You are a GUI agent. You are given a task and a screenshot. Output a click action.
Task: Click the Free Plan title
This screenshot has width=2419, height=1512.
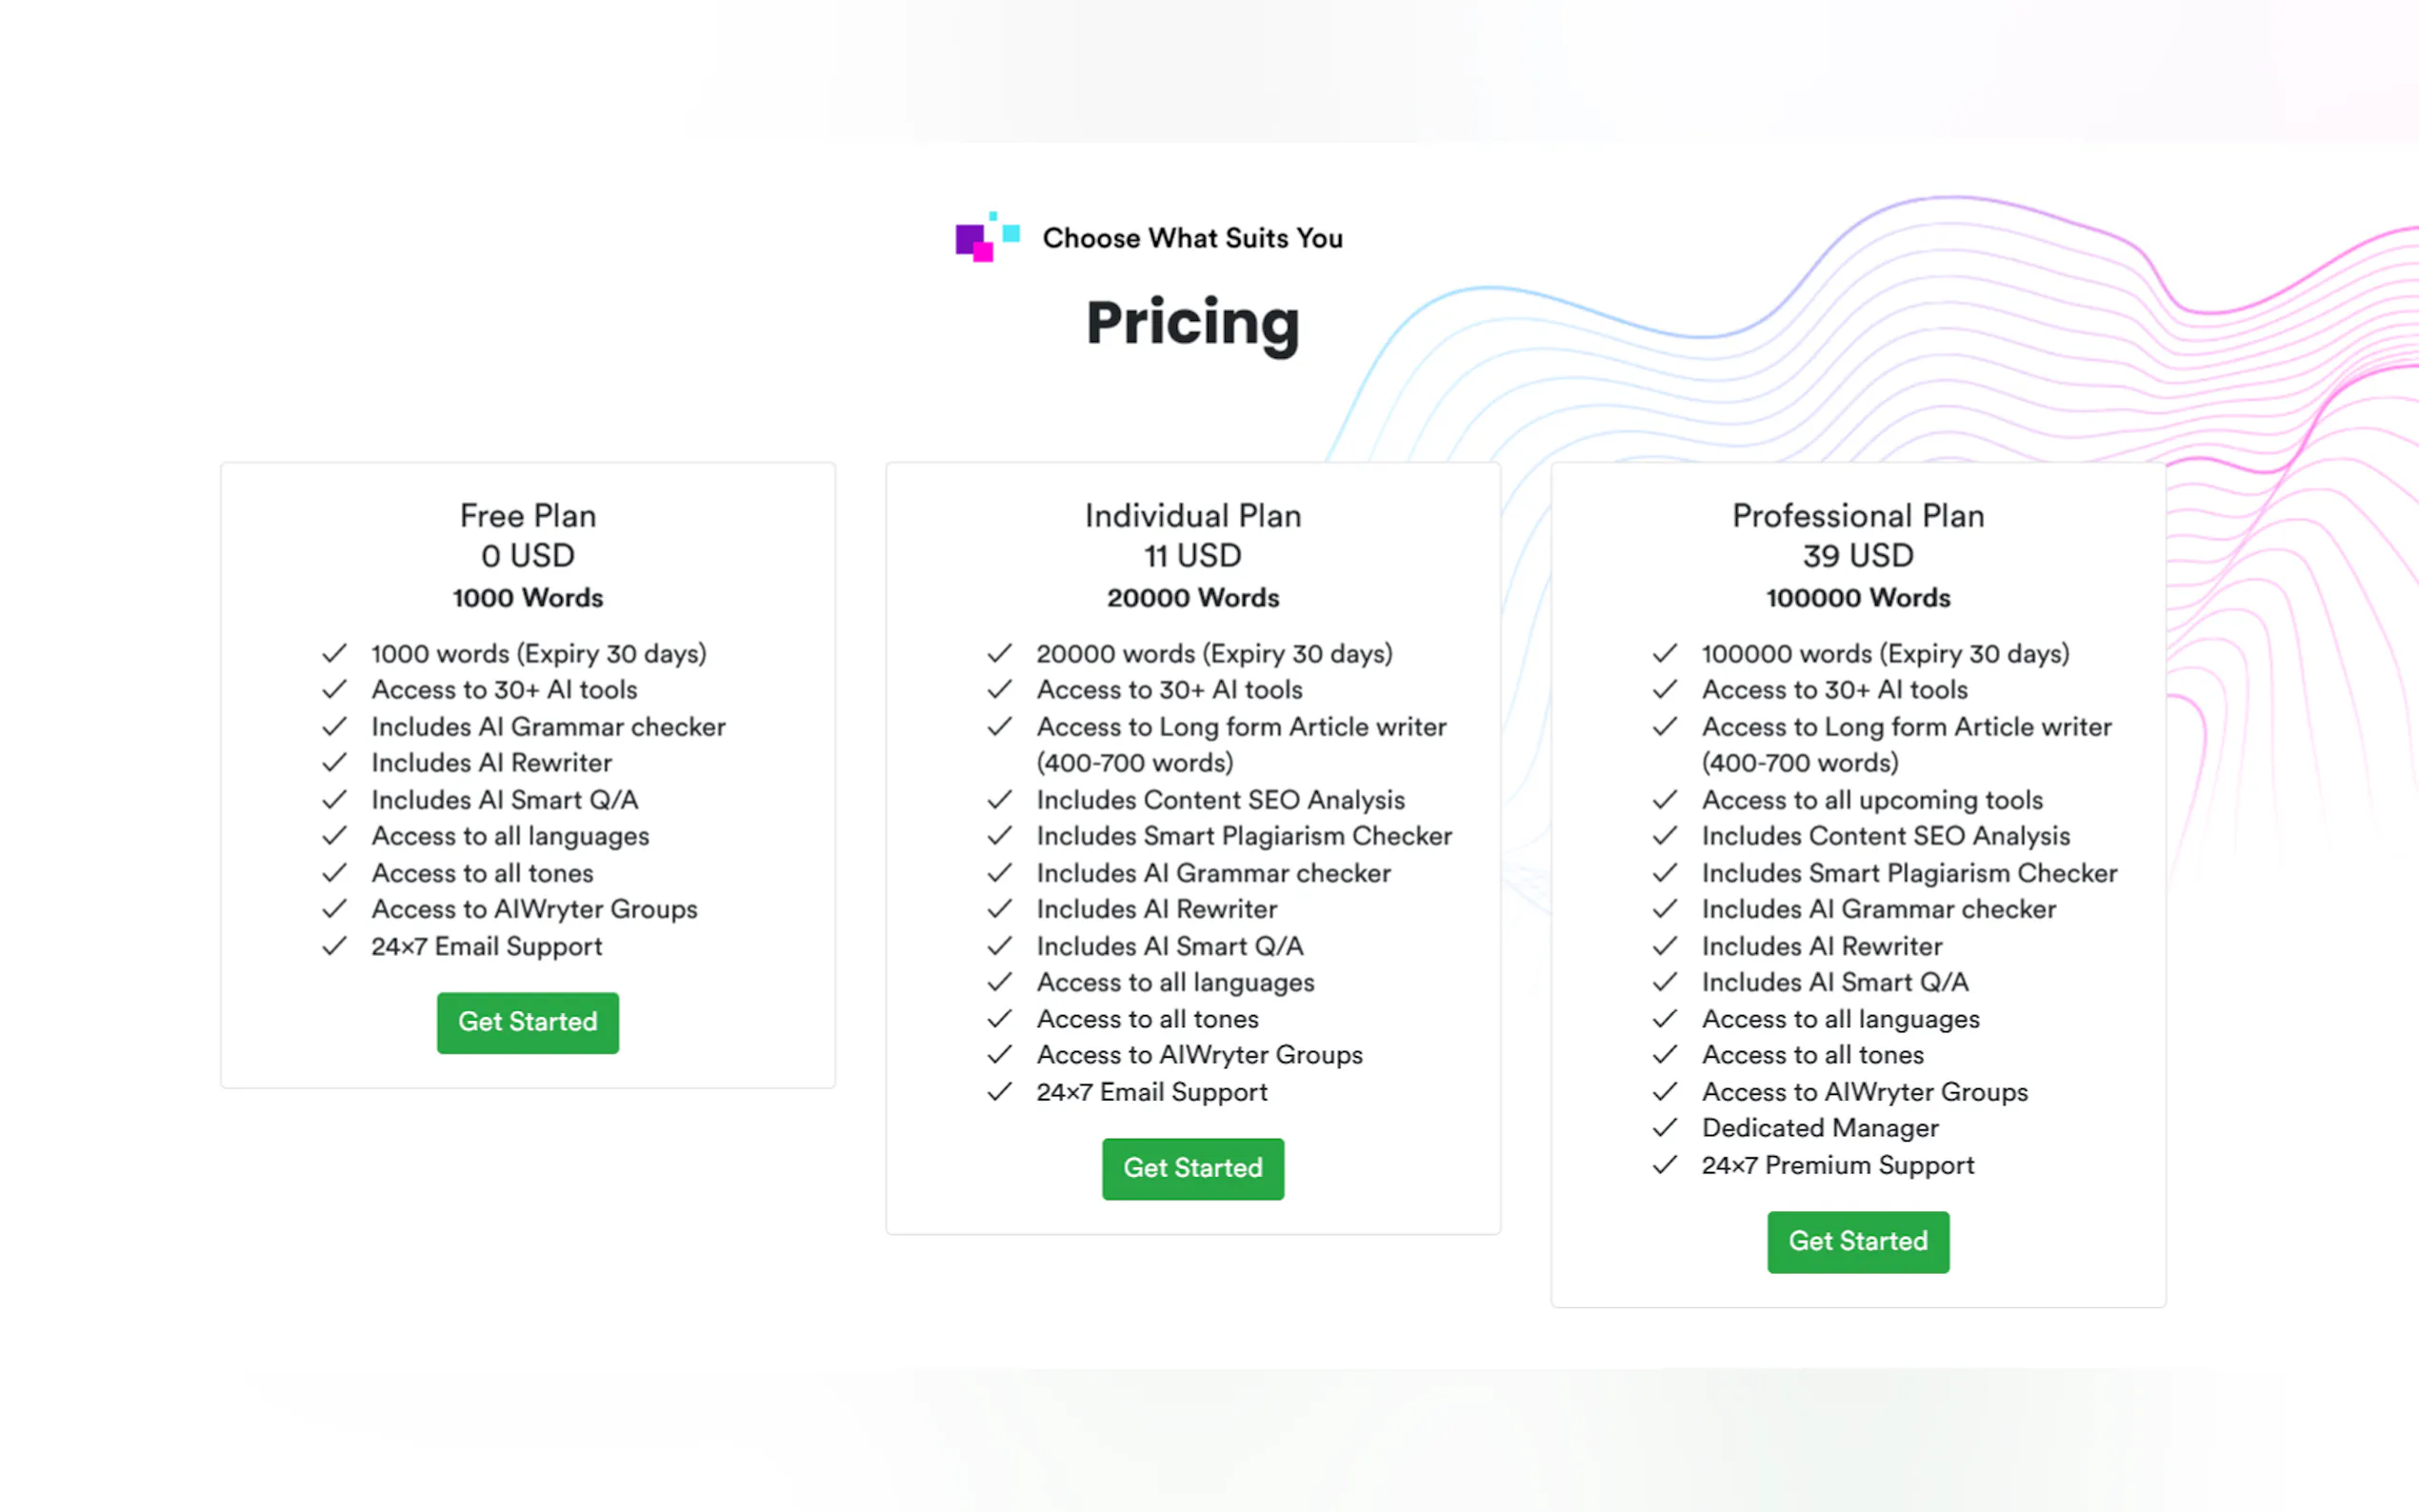[527, 516]
